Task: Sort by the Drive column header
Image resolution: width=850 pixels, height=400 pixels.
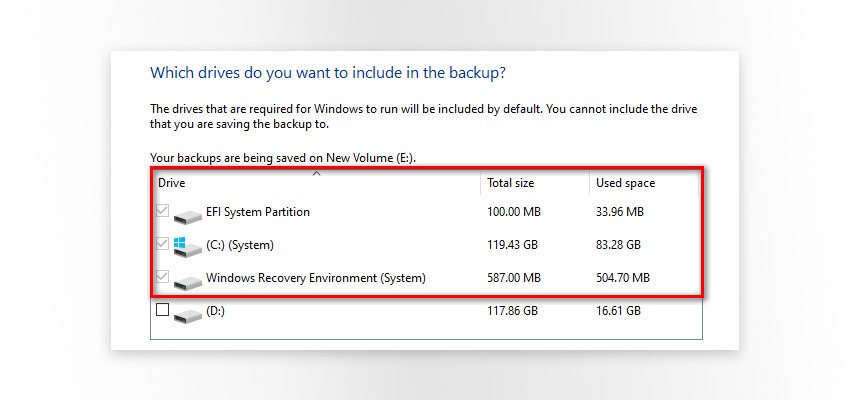Action: 172,183
